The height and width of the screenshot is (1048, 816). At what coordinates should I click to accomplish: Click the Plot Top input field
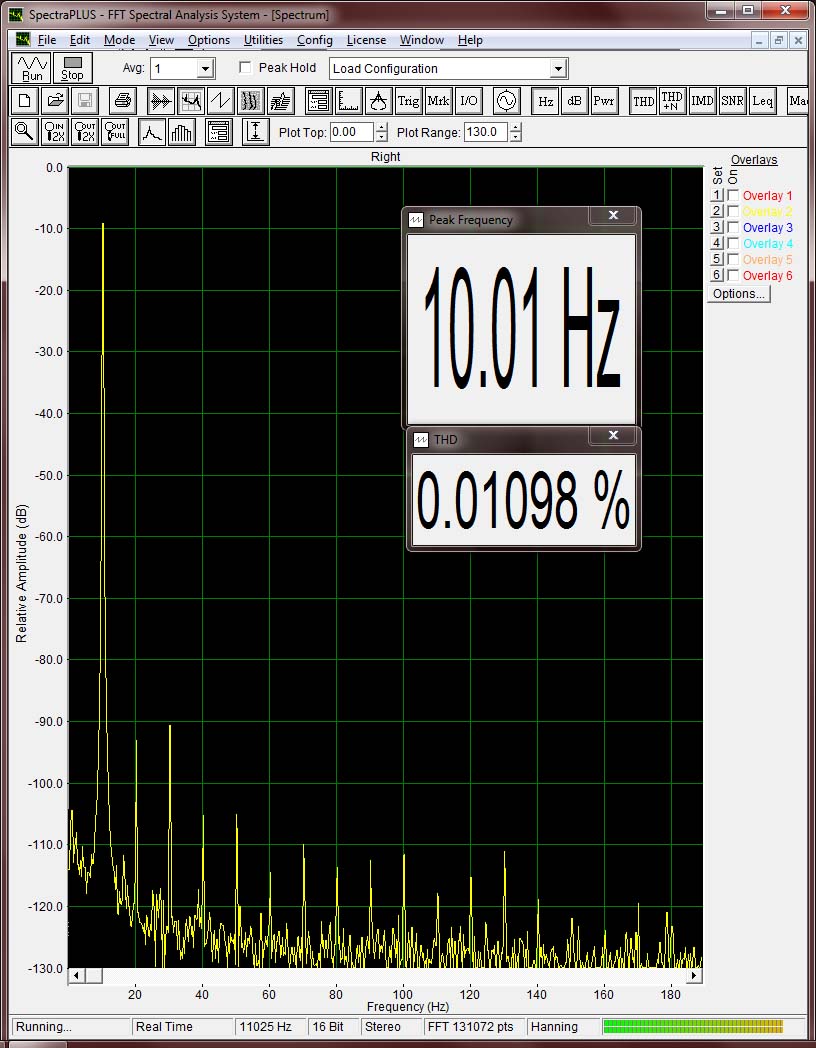pos(351,132)
